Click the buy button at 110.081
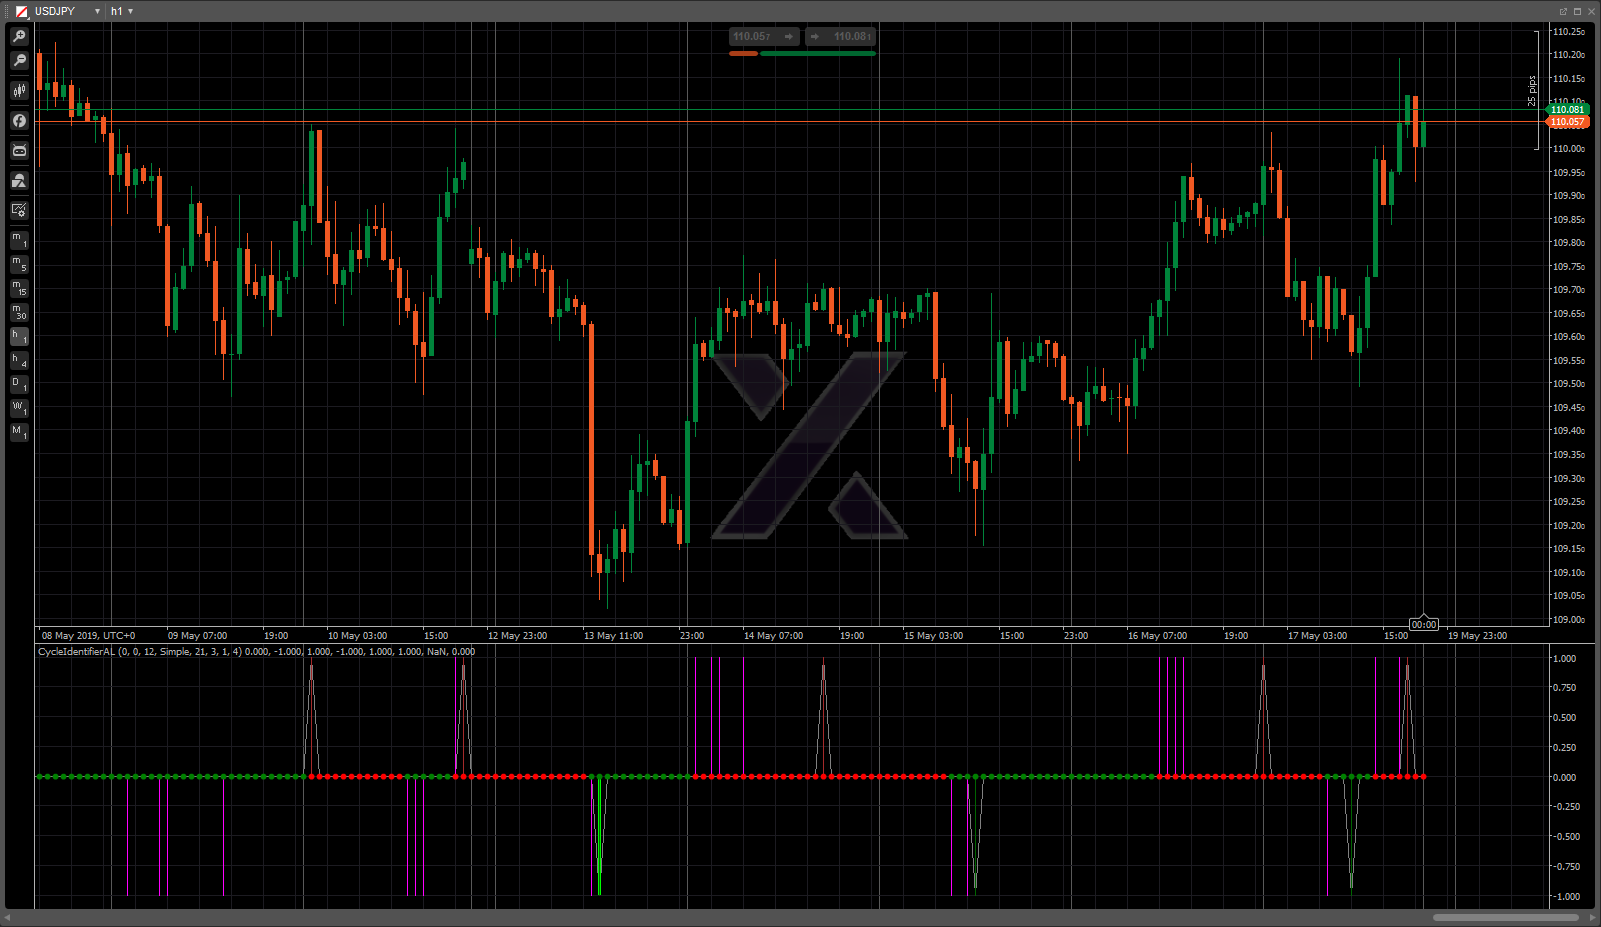1601x927 pixels. coord(840,37)
